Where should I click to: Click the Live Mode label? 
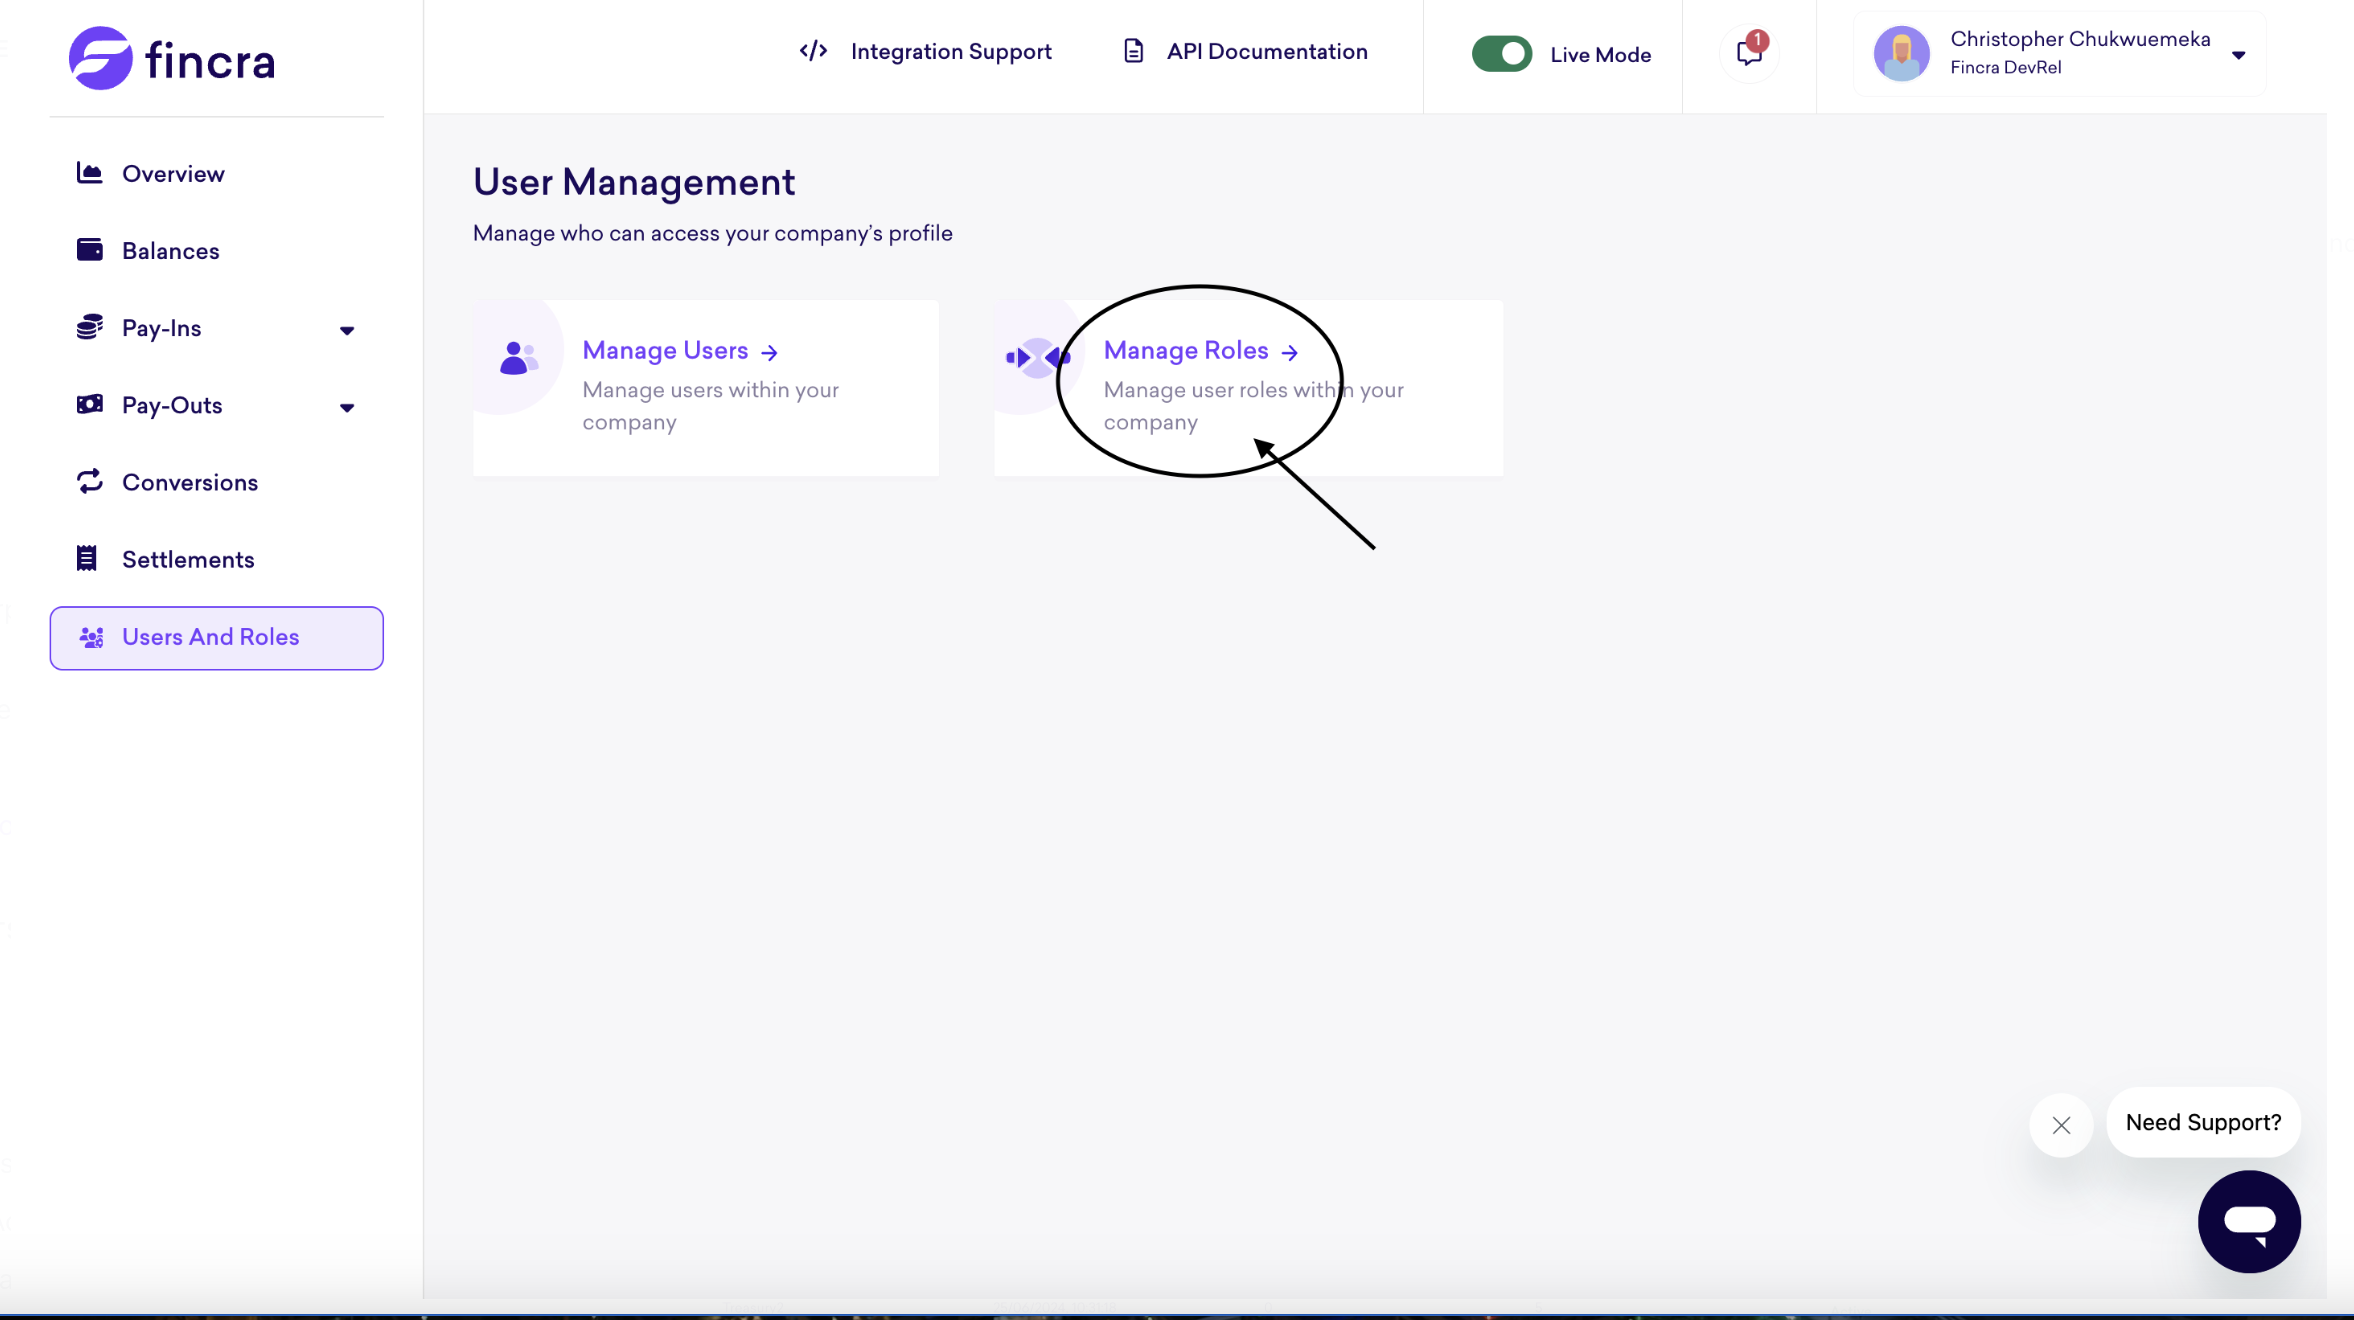point(1600,55)
